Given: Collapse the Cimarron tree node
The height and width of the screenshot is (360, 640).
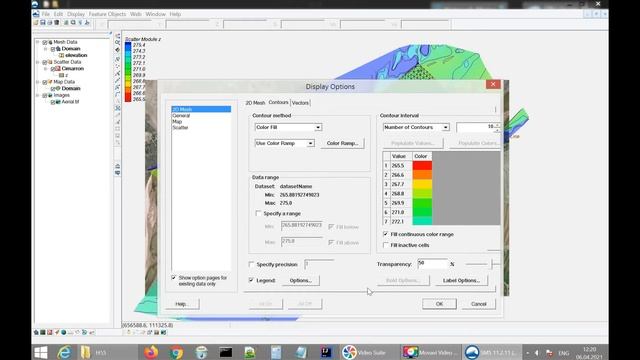Looking at the screenshot, I should tap(46, 69).
